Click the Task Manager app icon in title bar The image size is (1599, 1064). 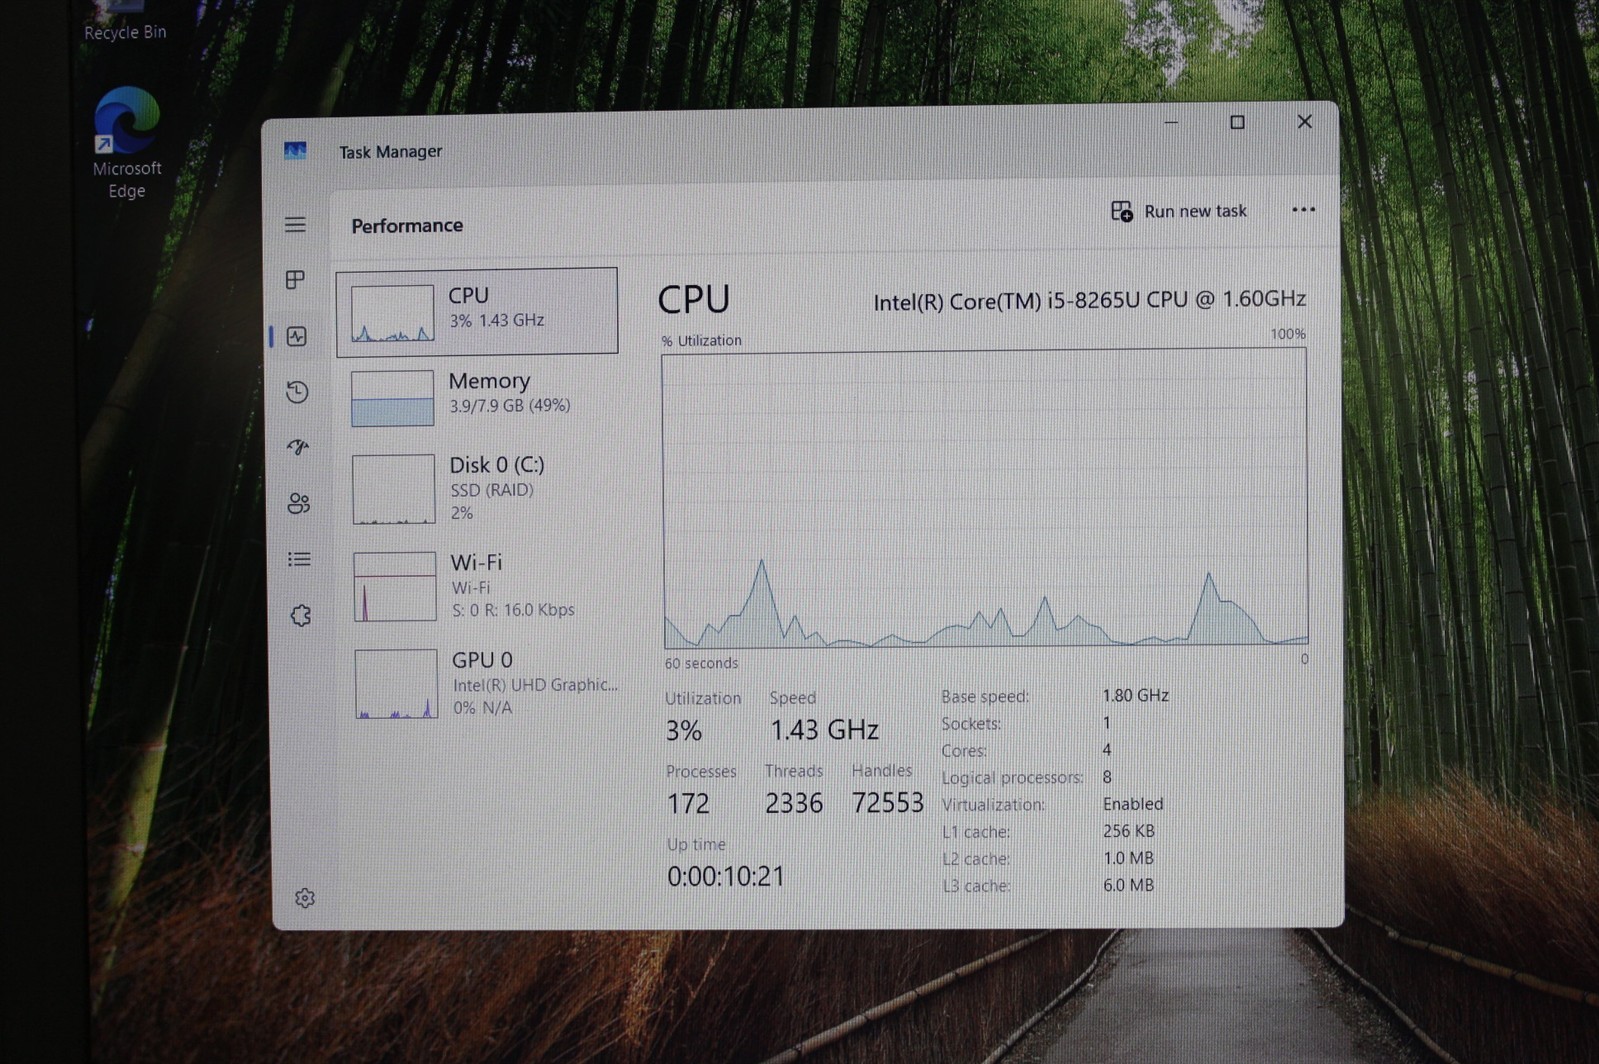click(295, 151)
